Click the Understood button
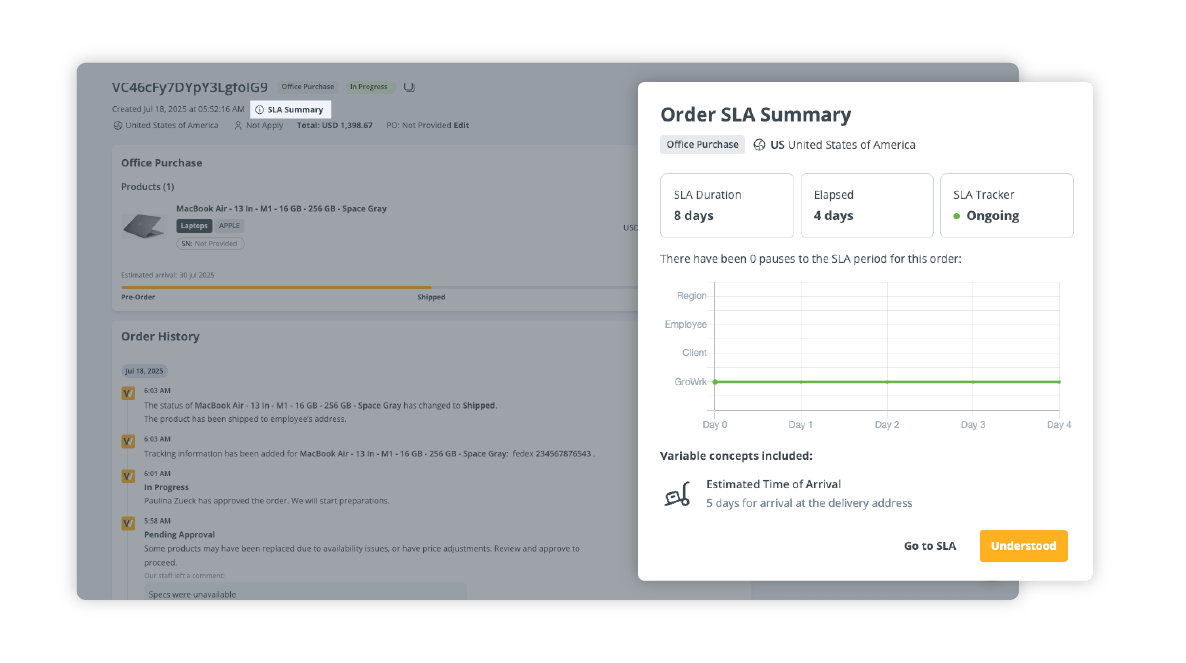The height and width of the screenshot is (663, 1186). pyautogui.click(x=1023, y=546)
